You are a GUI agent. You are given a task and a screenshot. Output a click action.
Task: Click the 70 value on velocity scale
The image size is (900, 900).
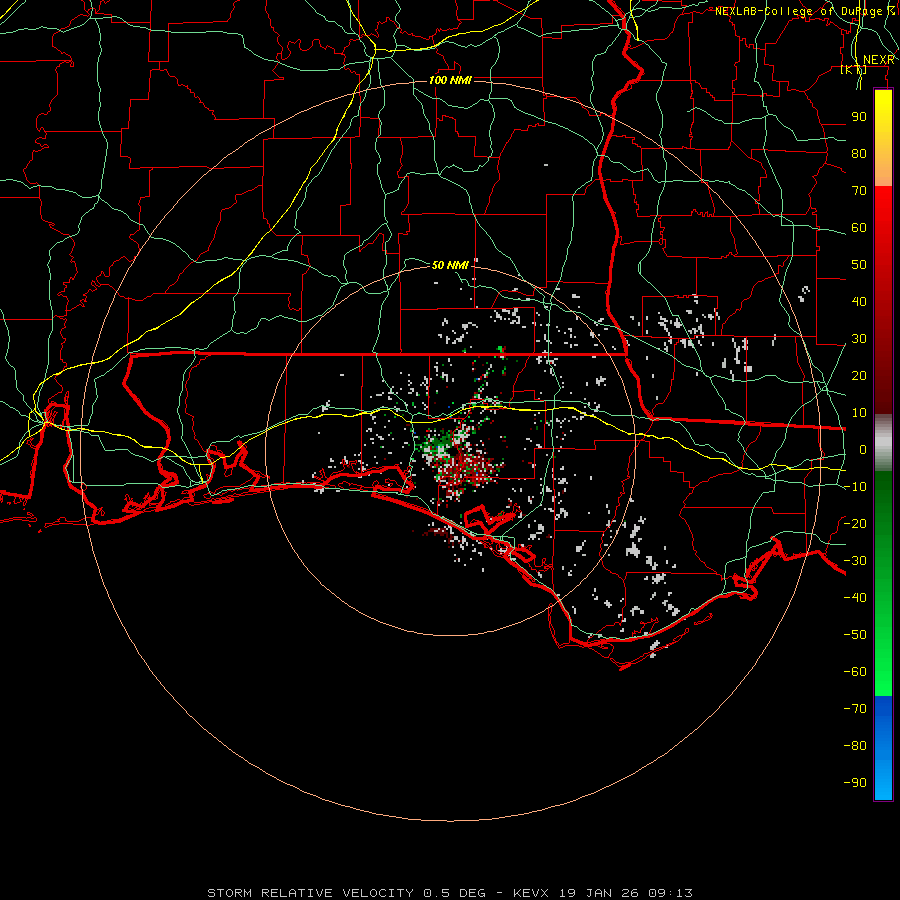click(x=859, y=191)
